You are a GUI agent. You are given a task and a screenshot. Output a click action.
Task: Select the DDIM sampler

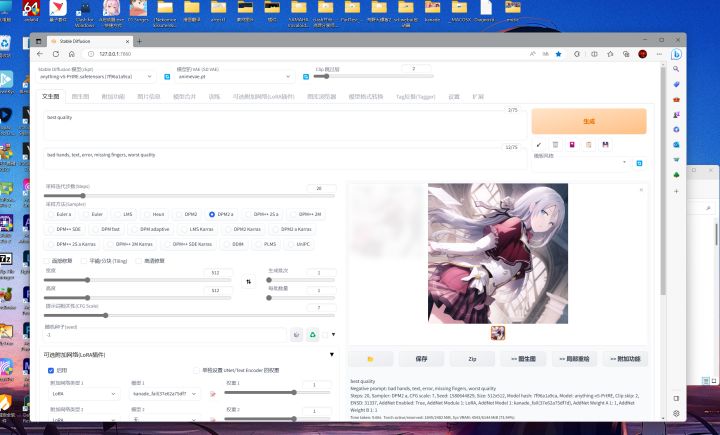pyautogui.click(x=233, y=244)
